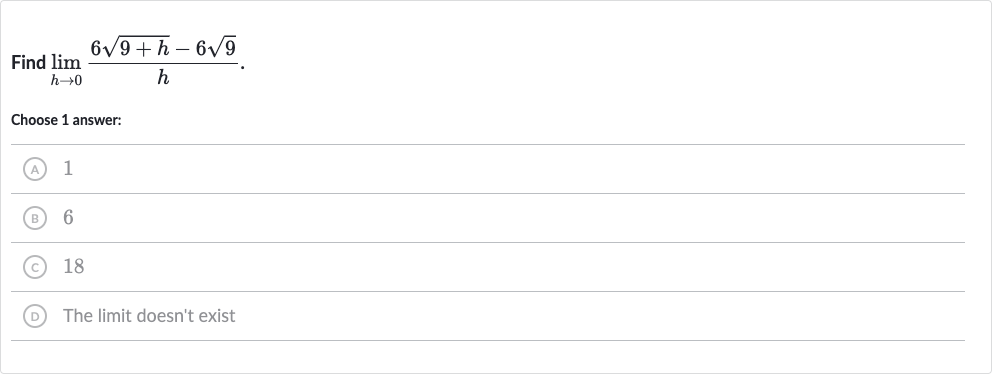Click the letter B inside its circle

(35, 218)
